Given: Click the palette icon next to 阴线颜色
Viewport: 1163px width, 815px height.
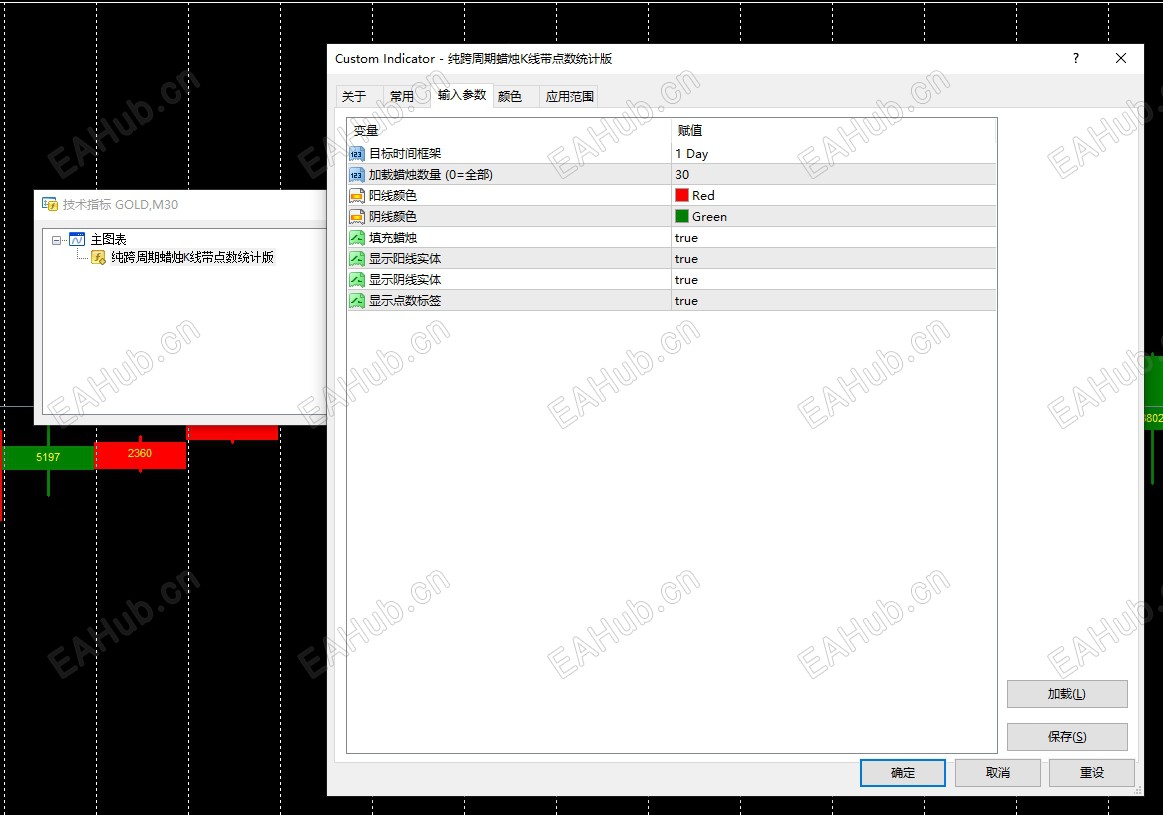Looking at the screenshot, I should pos(357,216).
